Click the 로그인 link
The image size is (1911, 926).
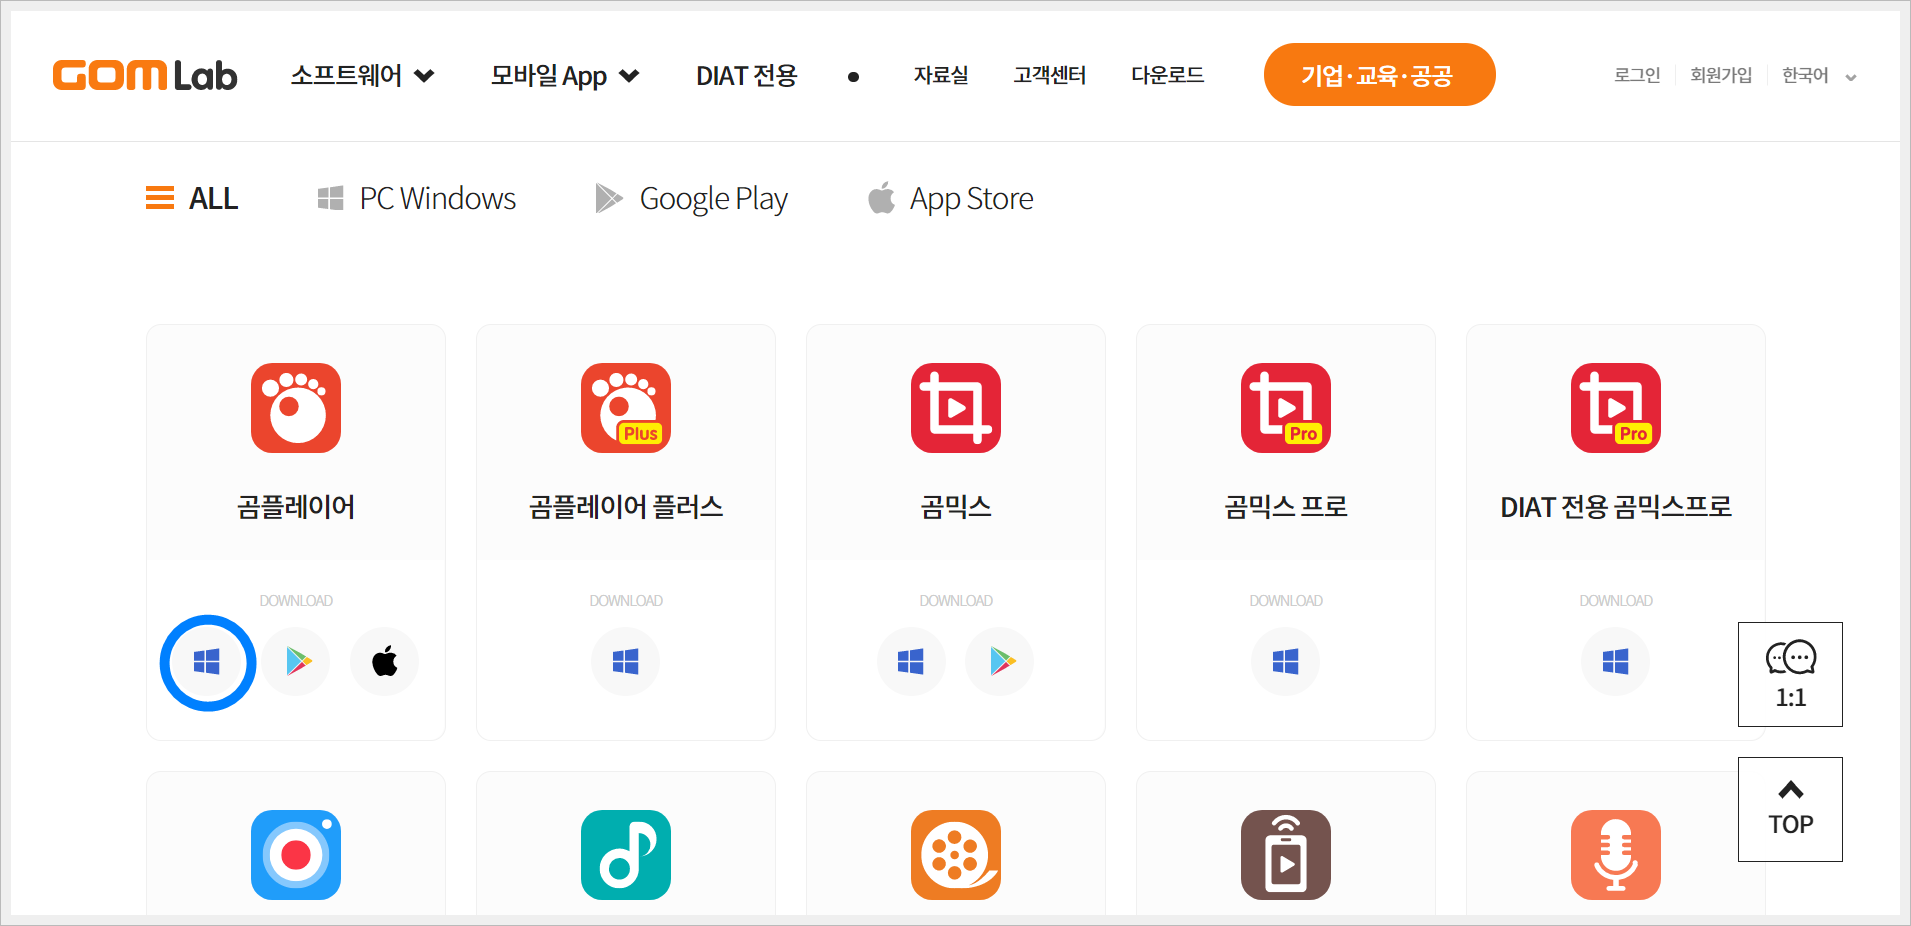point(1637,75)
